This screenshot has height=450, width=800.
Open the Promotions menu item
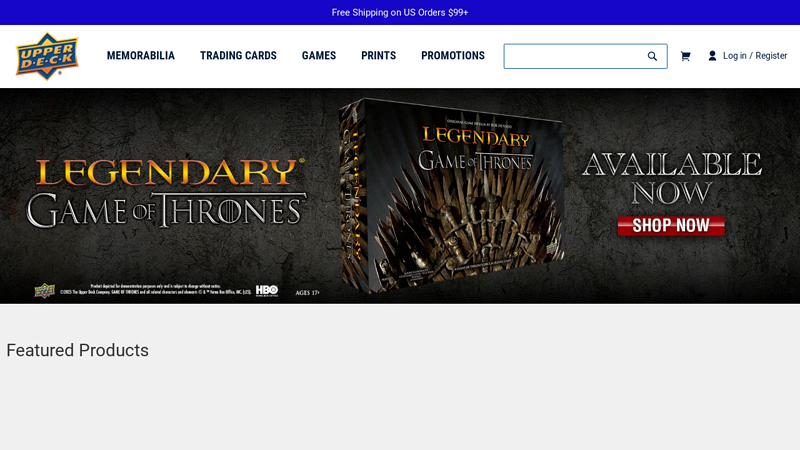[452, 56]
